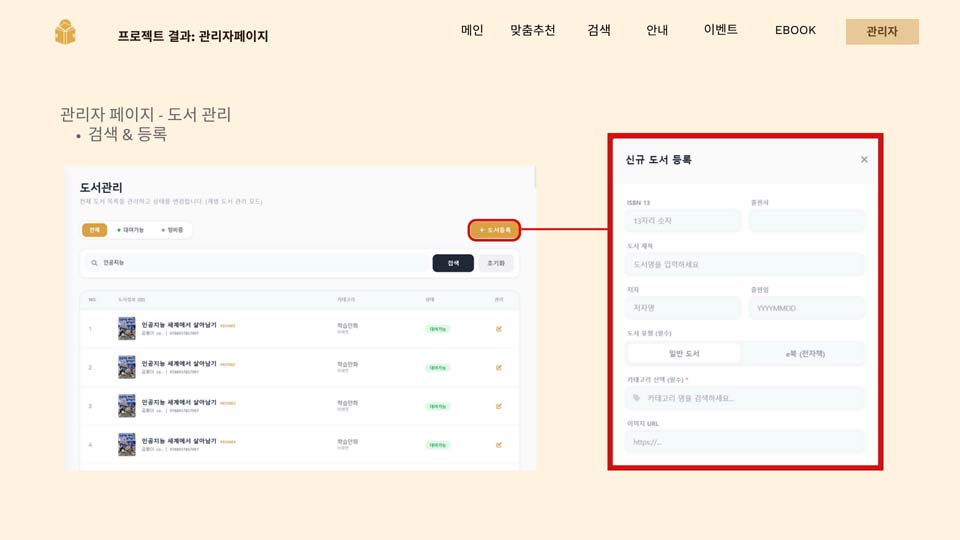The width and height of the screenshot is (960, 540).
Task: Select the 일반 도서 book type
Action: click(x=684, y=353)
